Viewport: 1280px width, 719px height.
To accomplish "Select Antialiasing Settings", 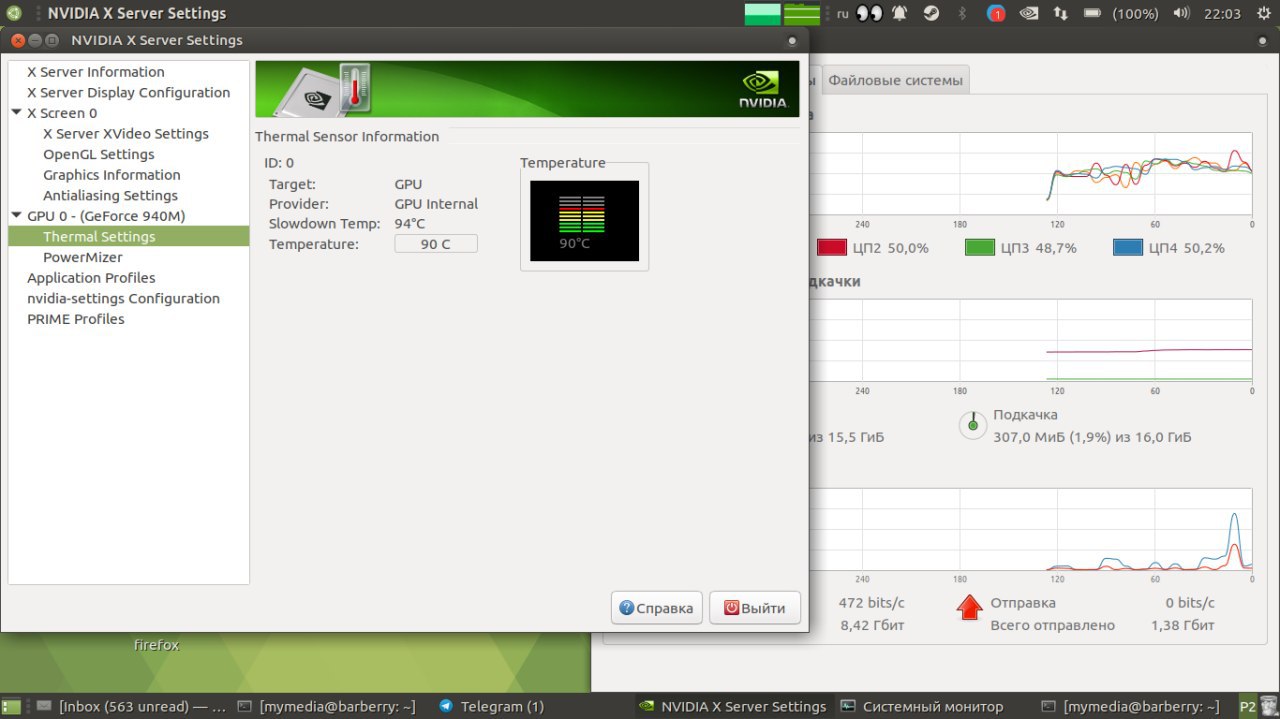I will pyautogui.click(x=110, y=195).
